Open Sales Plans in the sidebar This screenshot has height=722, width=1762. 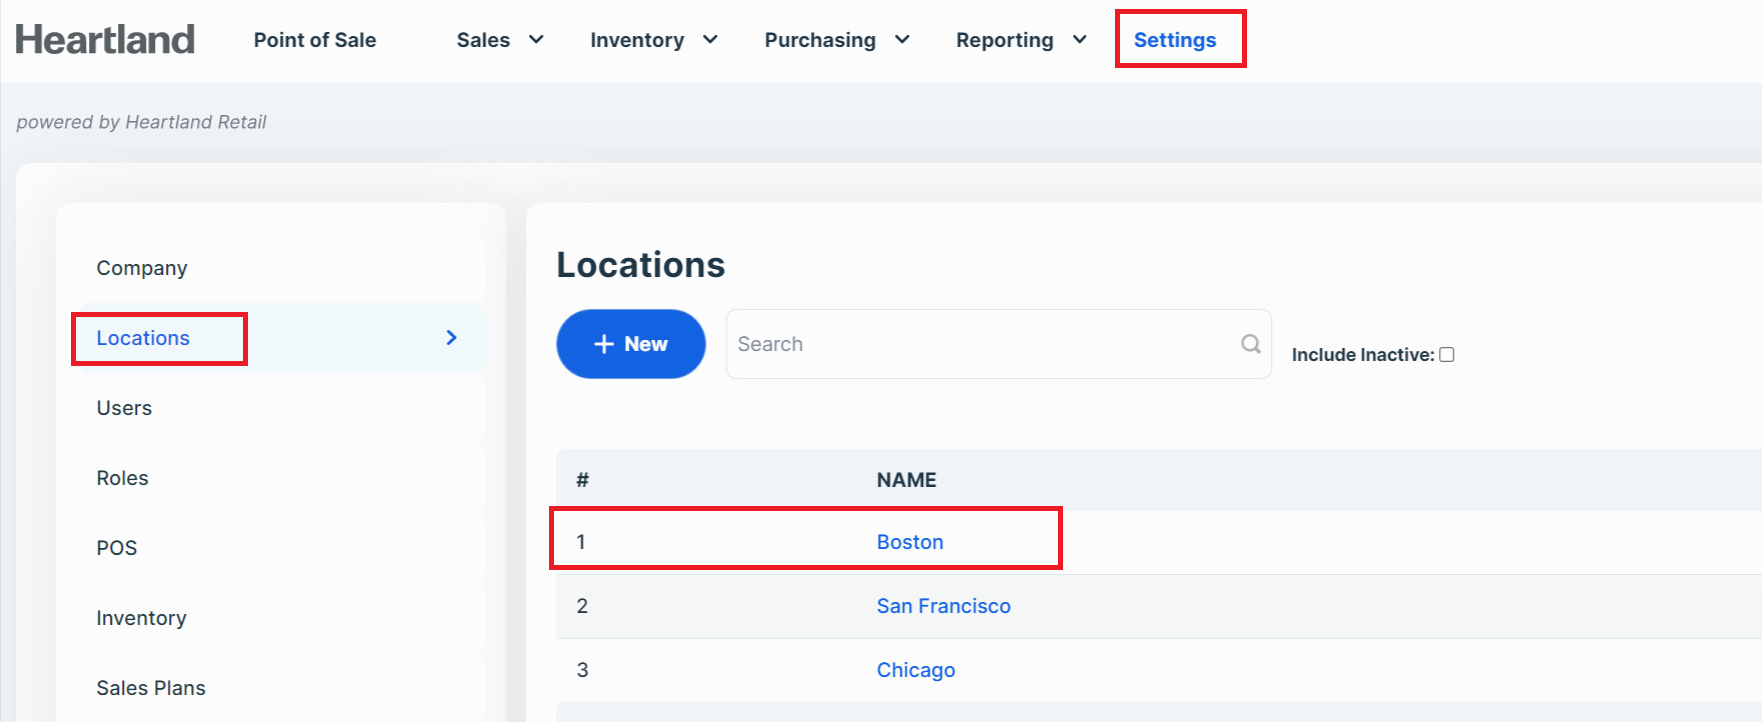pyautogui.click(x=151, y=688)
